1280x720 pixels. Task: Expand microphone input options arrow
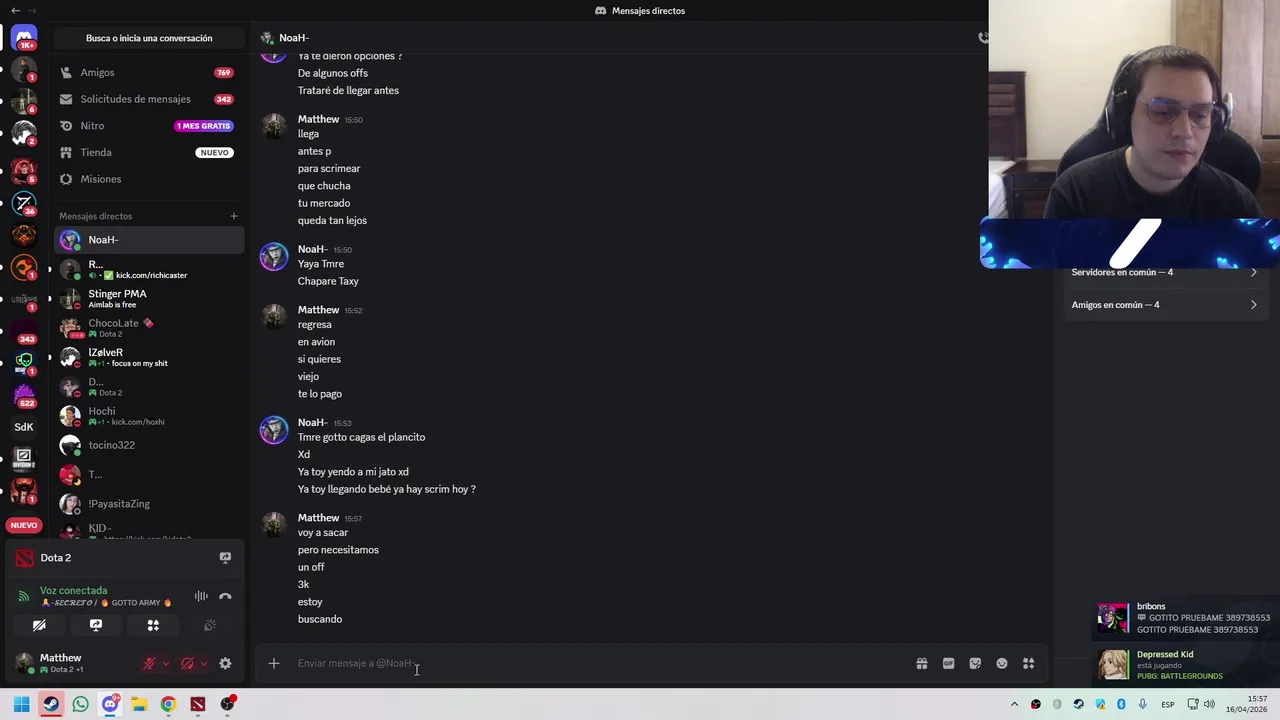pos(165,663)
